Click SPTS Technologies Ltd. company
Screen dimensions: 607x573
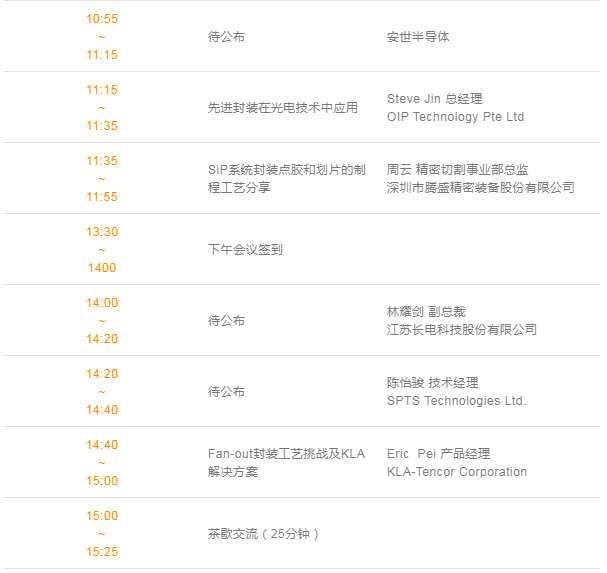pyautogui.click(x=457, y=401)
